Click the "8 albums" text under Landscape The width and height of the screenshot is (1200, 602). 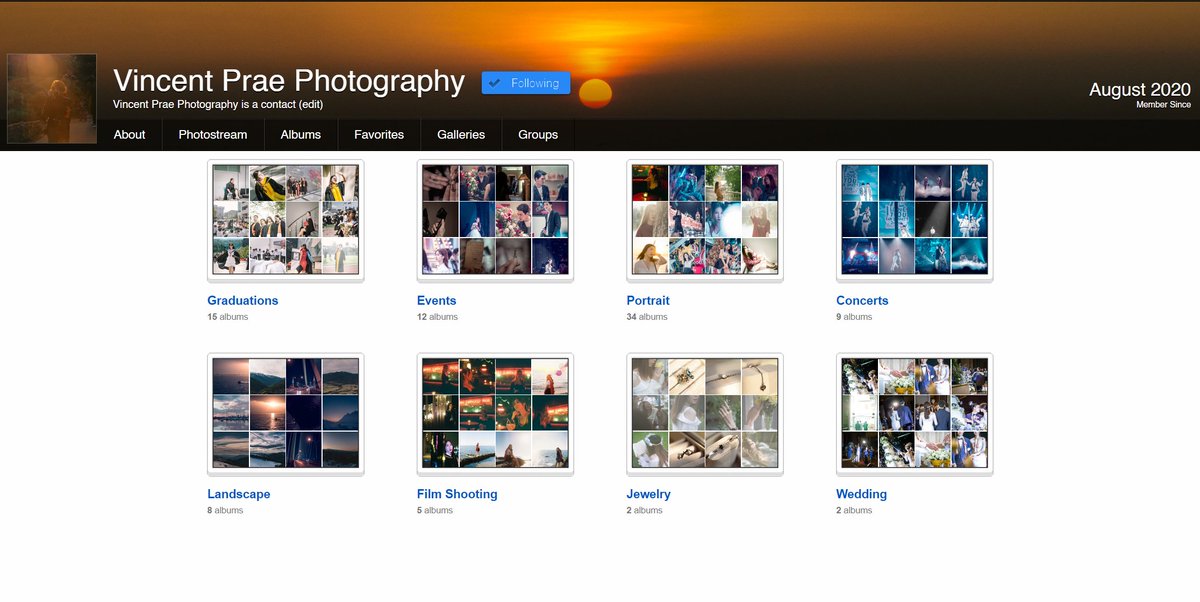225,510
